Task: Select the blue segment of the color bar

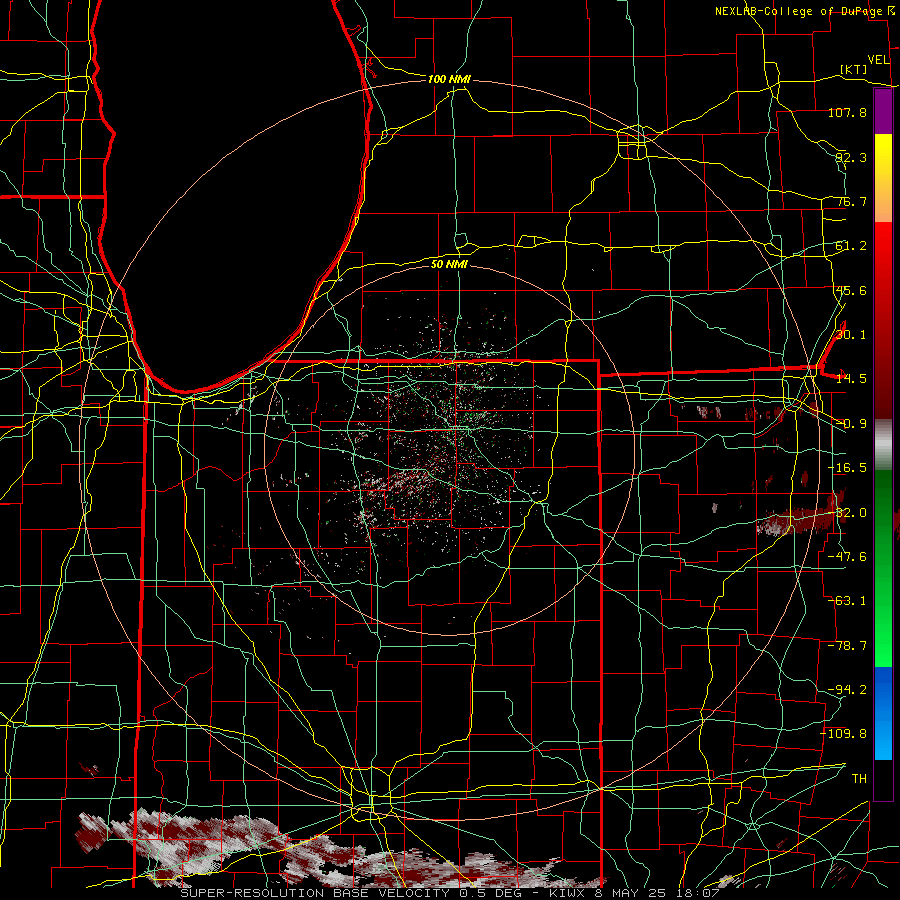Action: coord(883,713)
